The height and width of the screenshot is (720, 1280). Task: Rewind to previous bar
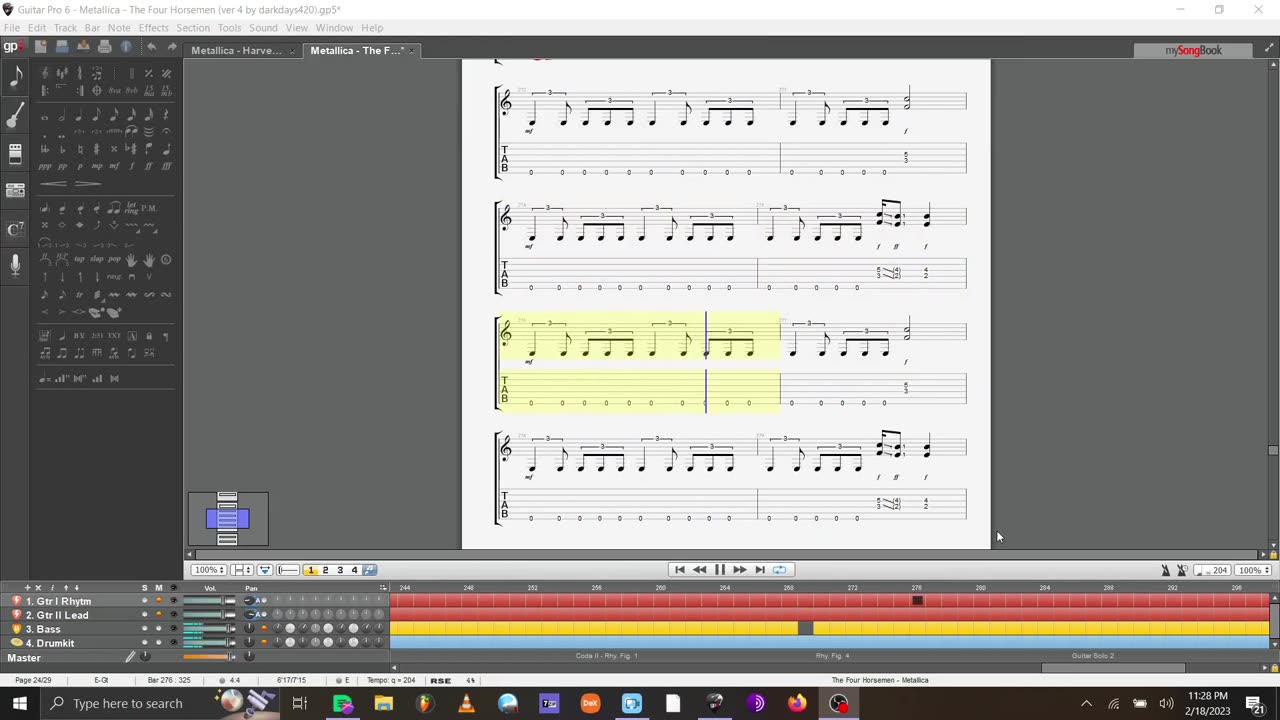coord(699,570)
